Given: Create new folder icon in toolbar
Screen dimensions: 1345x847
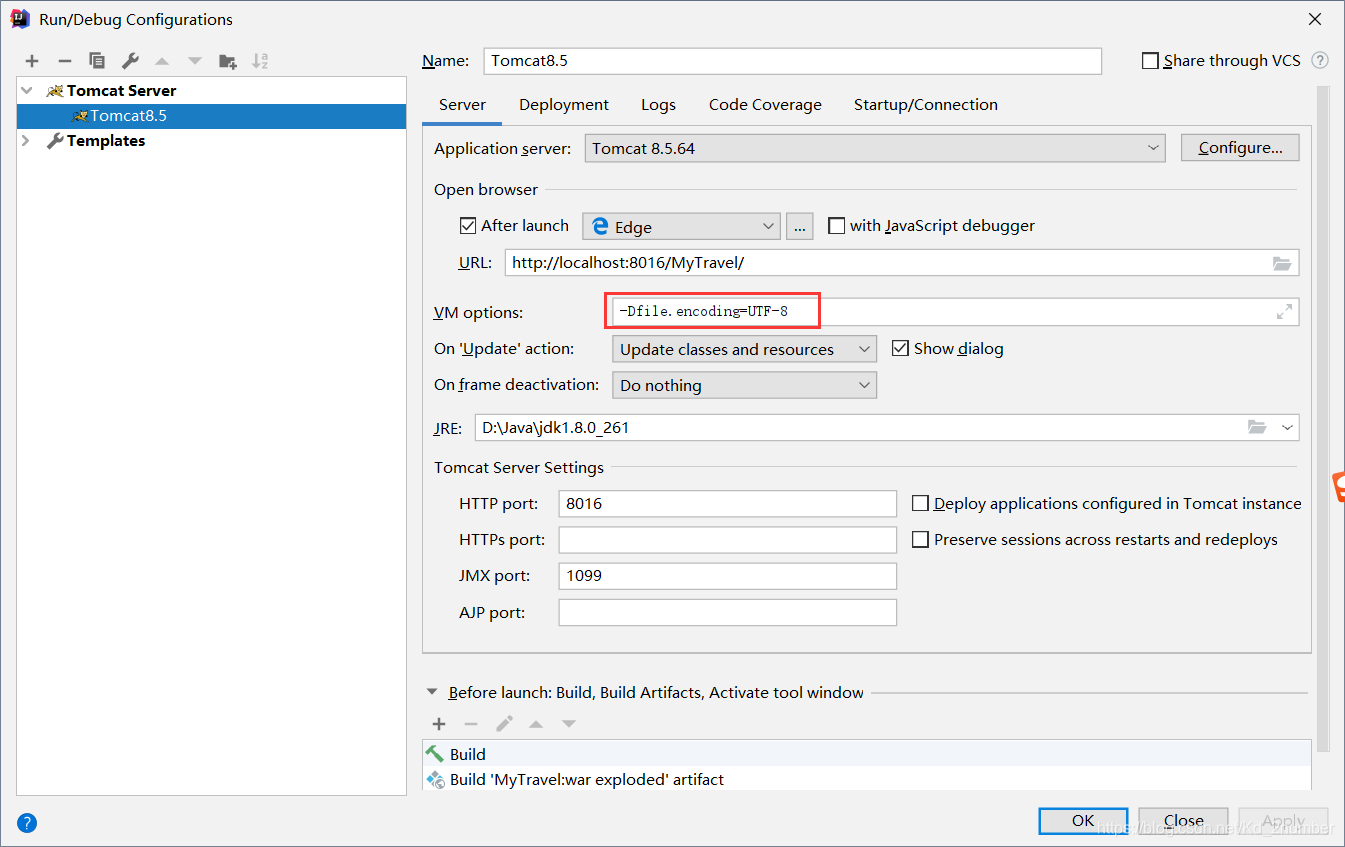Looking at the screenshot, I should (x=228, y=61).
